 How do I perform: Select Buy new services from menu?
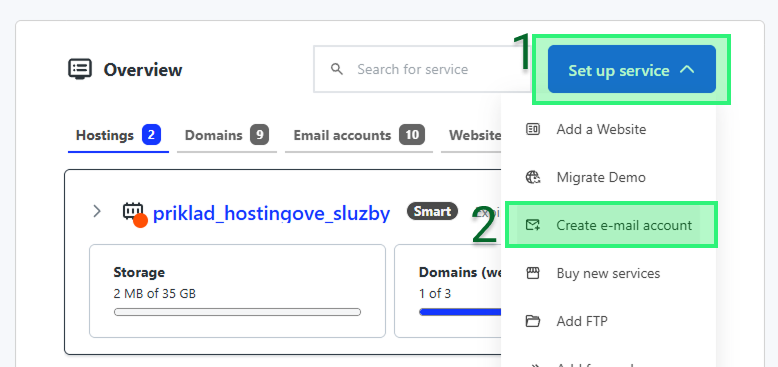[608, 273]
